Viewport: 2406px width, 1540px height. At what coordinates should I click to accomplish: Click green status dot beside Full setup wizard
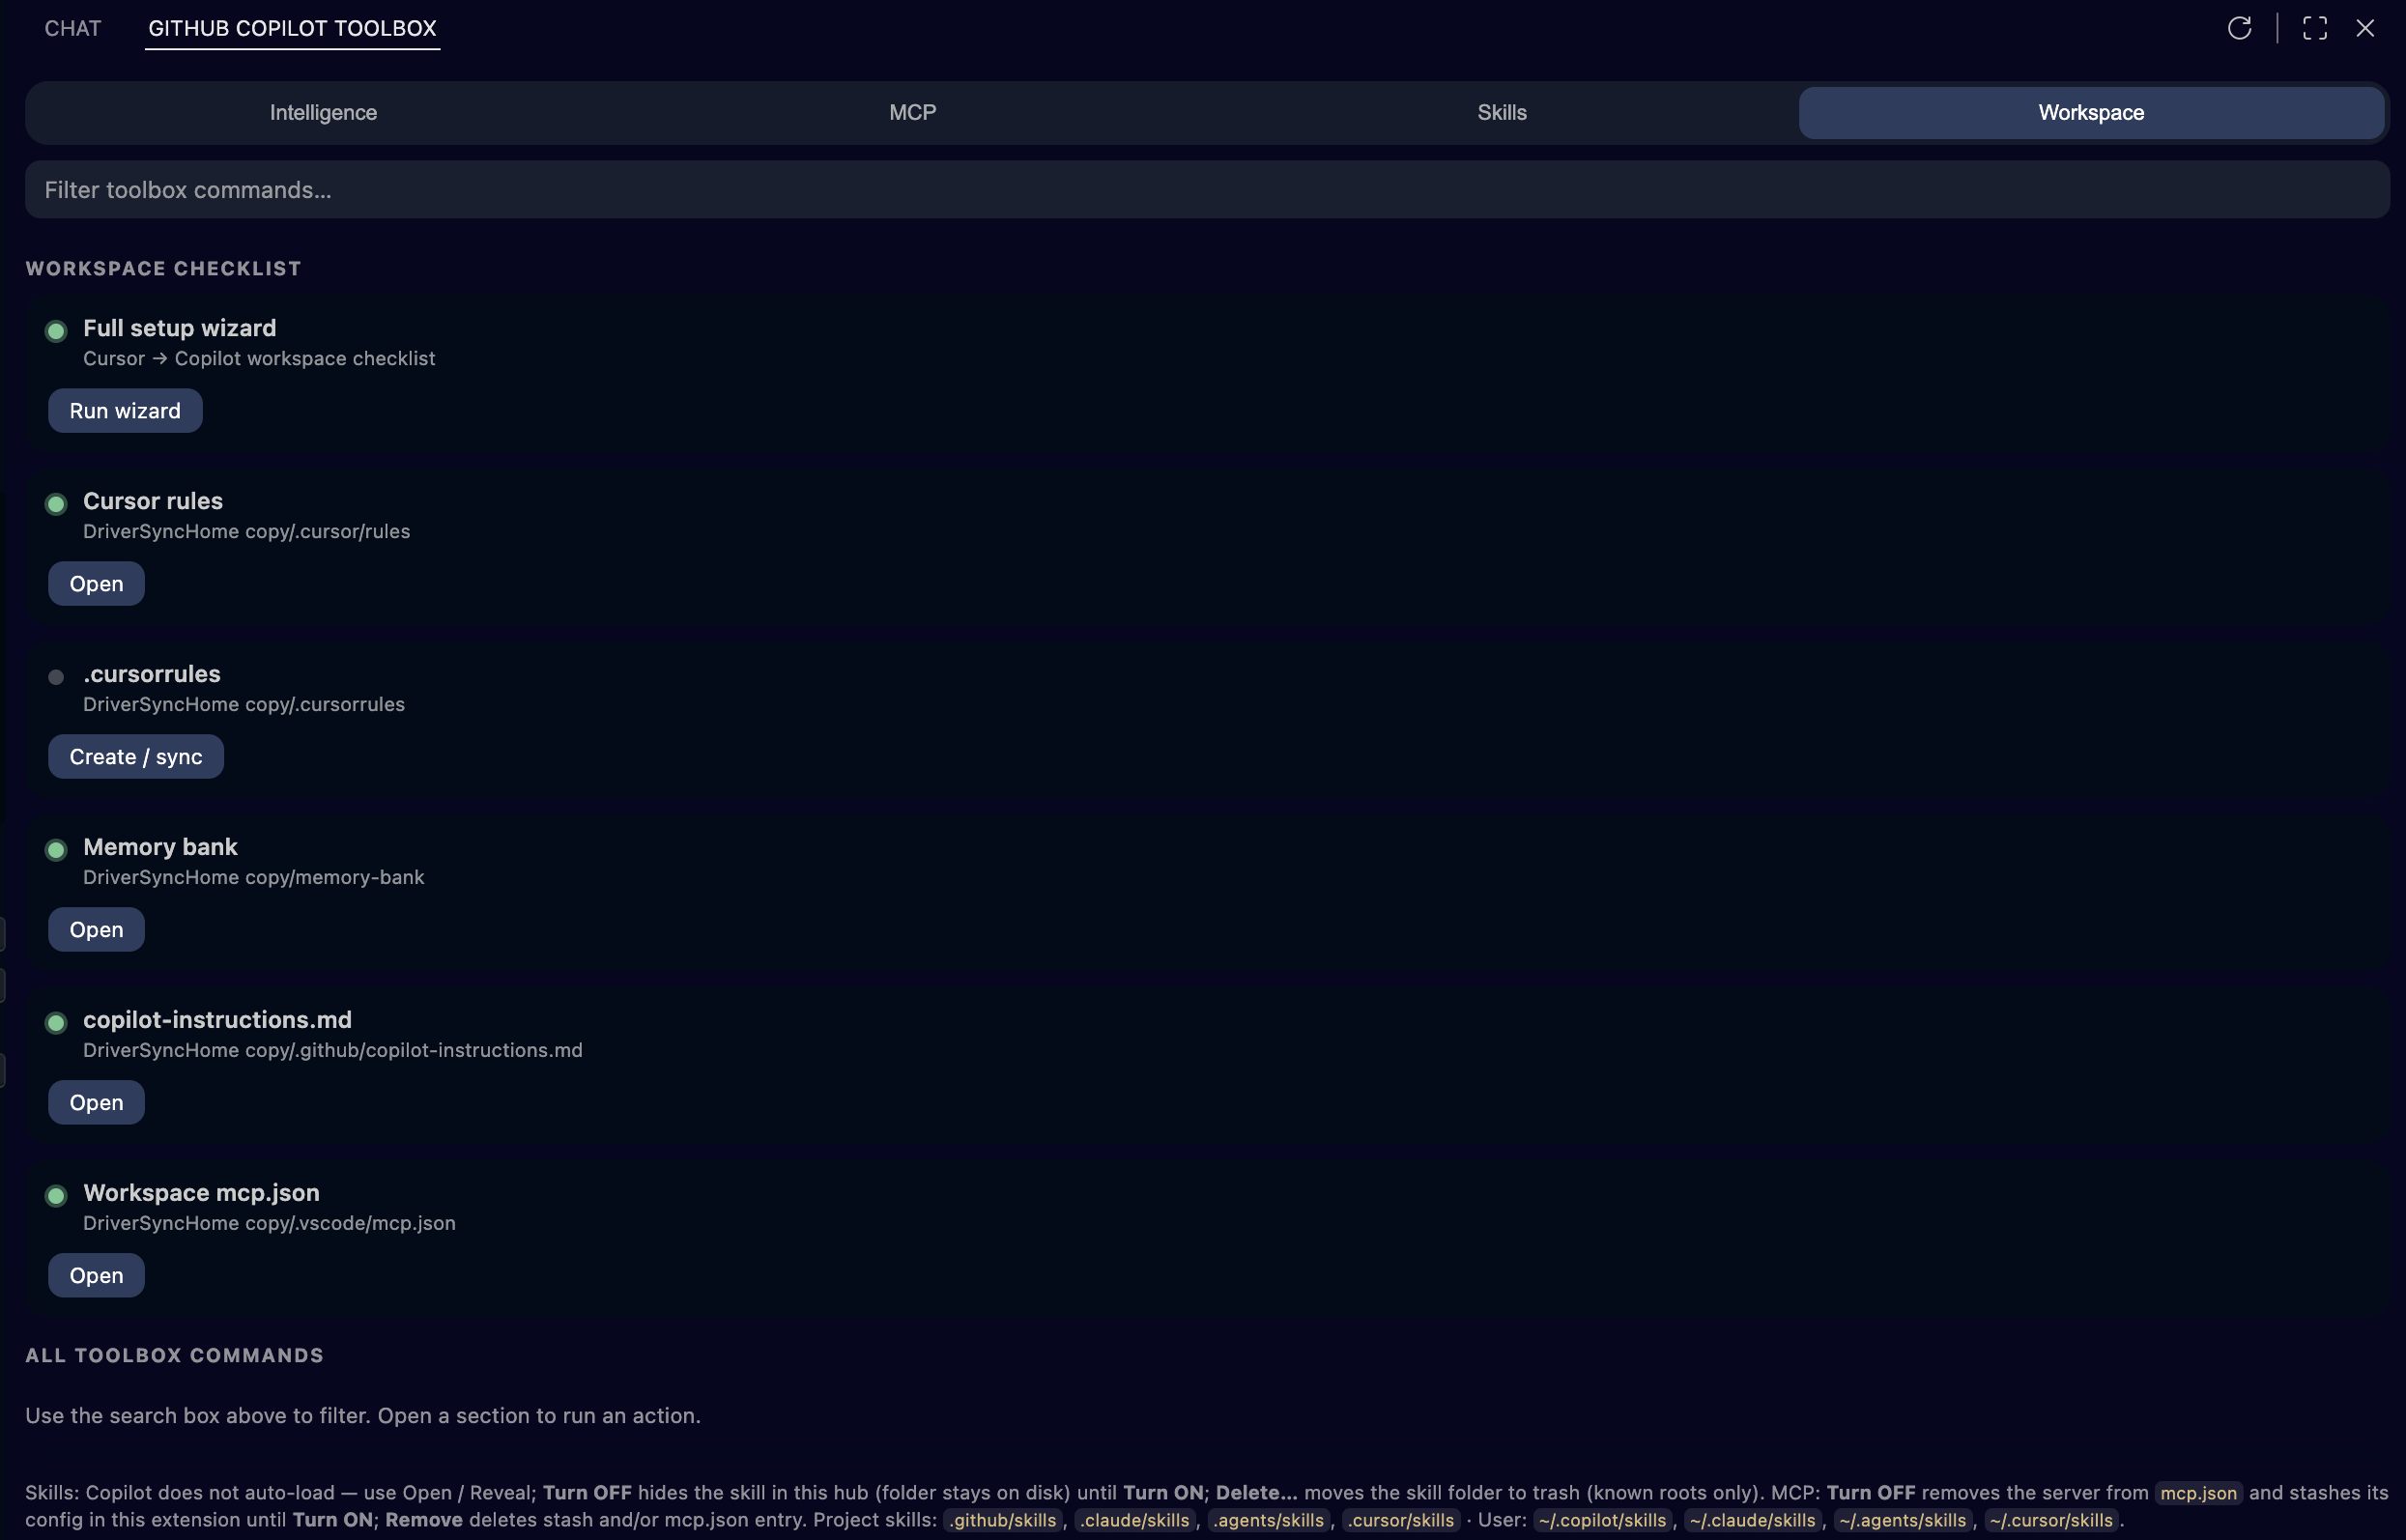pyautogui.click(x=56, y=331)
